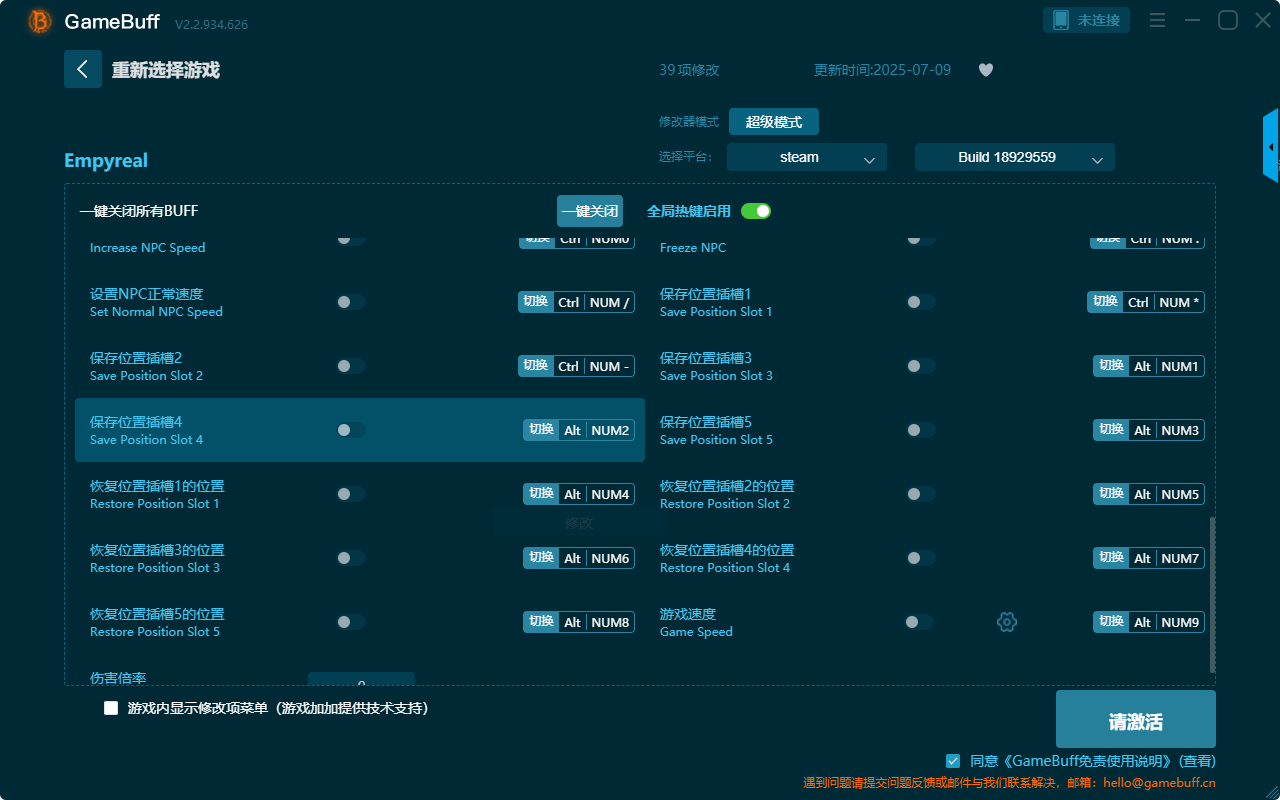1280x800 pixels.
Task: Toggle the Save Position Slot 4 switch
Action: pyautogui.click(x=351, y=429)
